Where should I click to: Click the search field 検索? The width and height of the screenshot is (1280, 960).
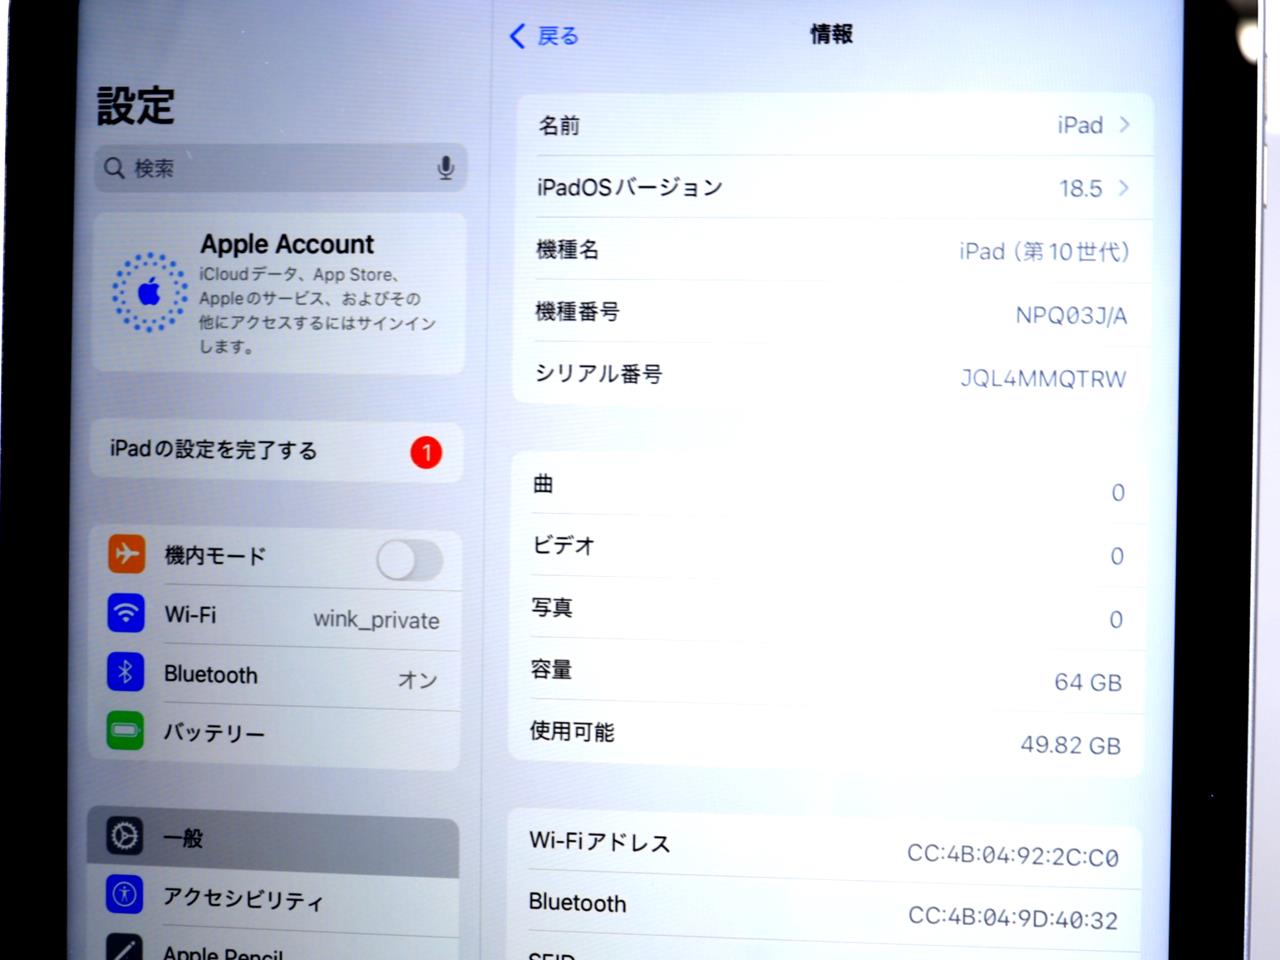(x=280, y=168)
